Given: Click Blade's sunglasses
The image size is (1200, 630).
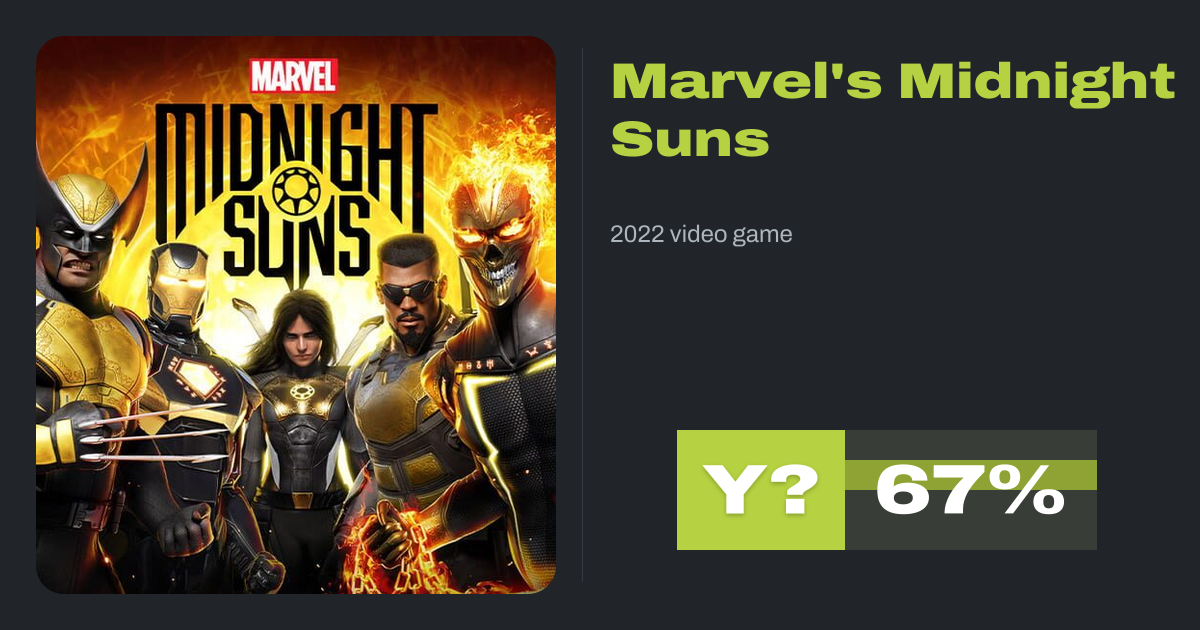Looking at the screenshot, I should tap(408, 292).
